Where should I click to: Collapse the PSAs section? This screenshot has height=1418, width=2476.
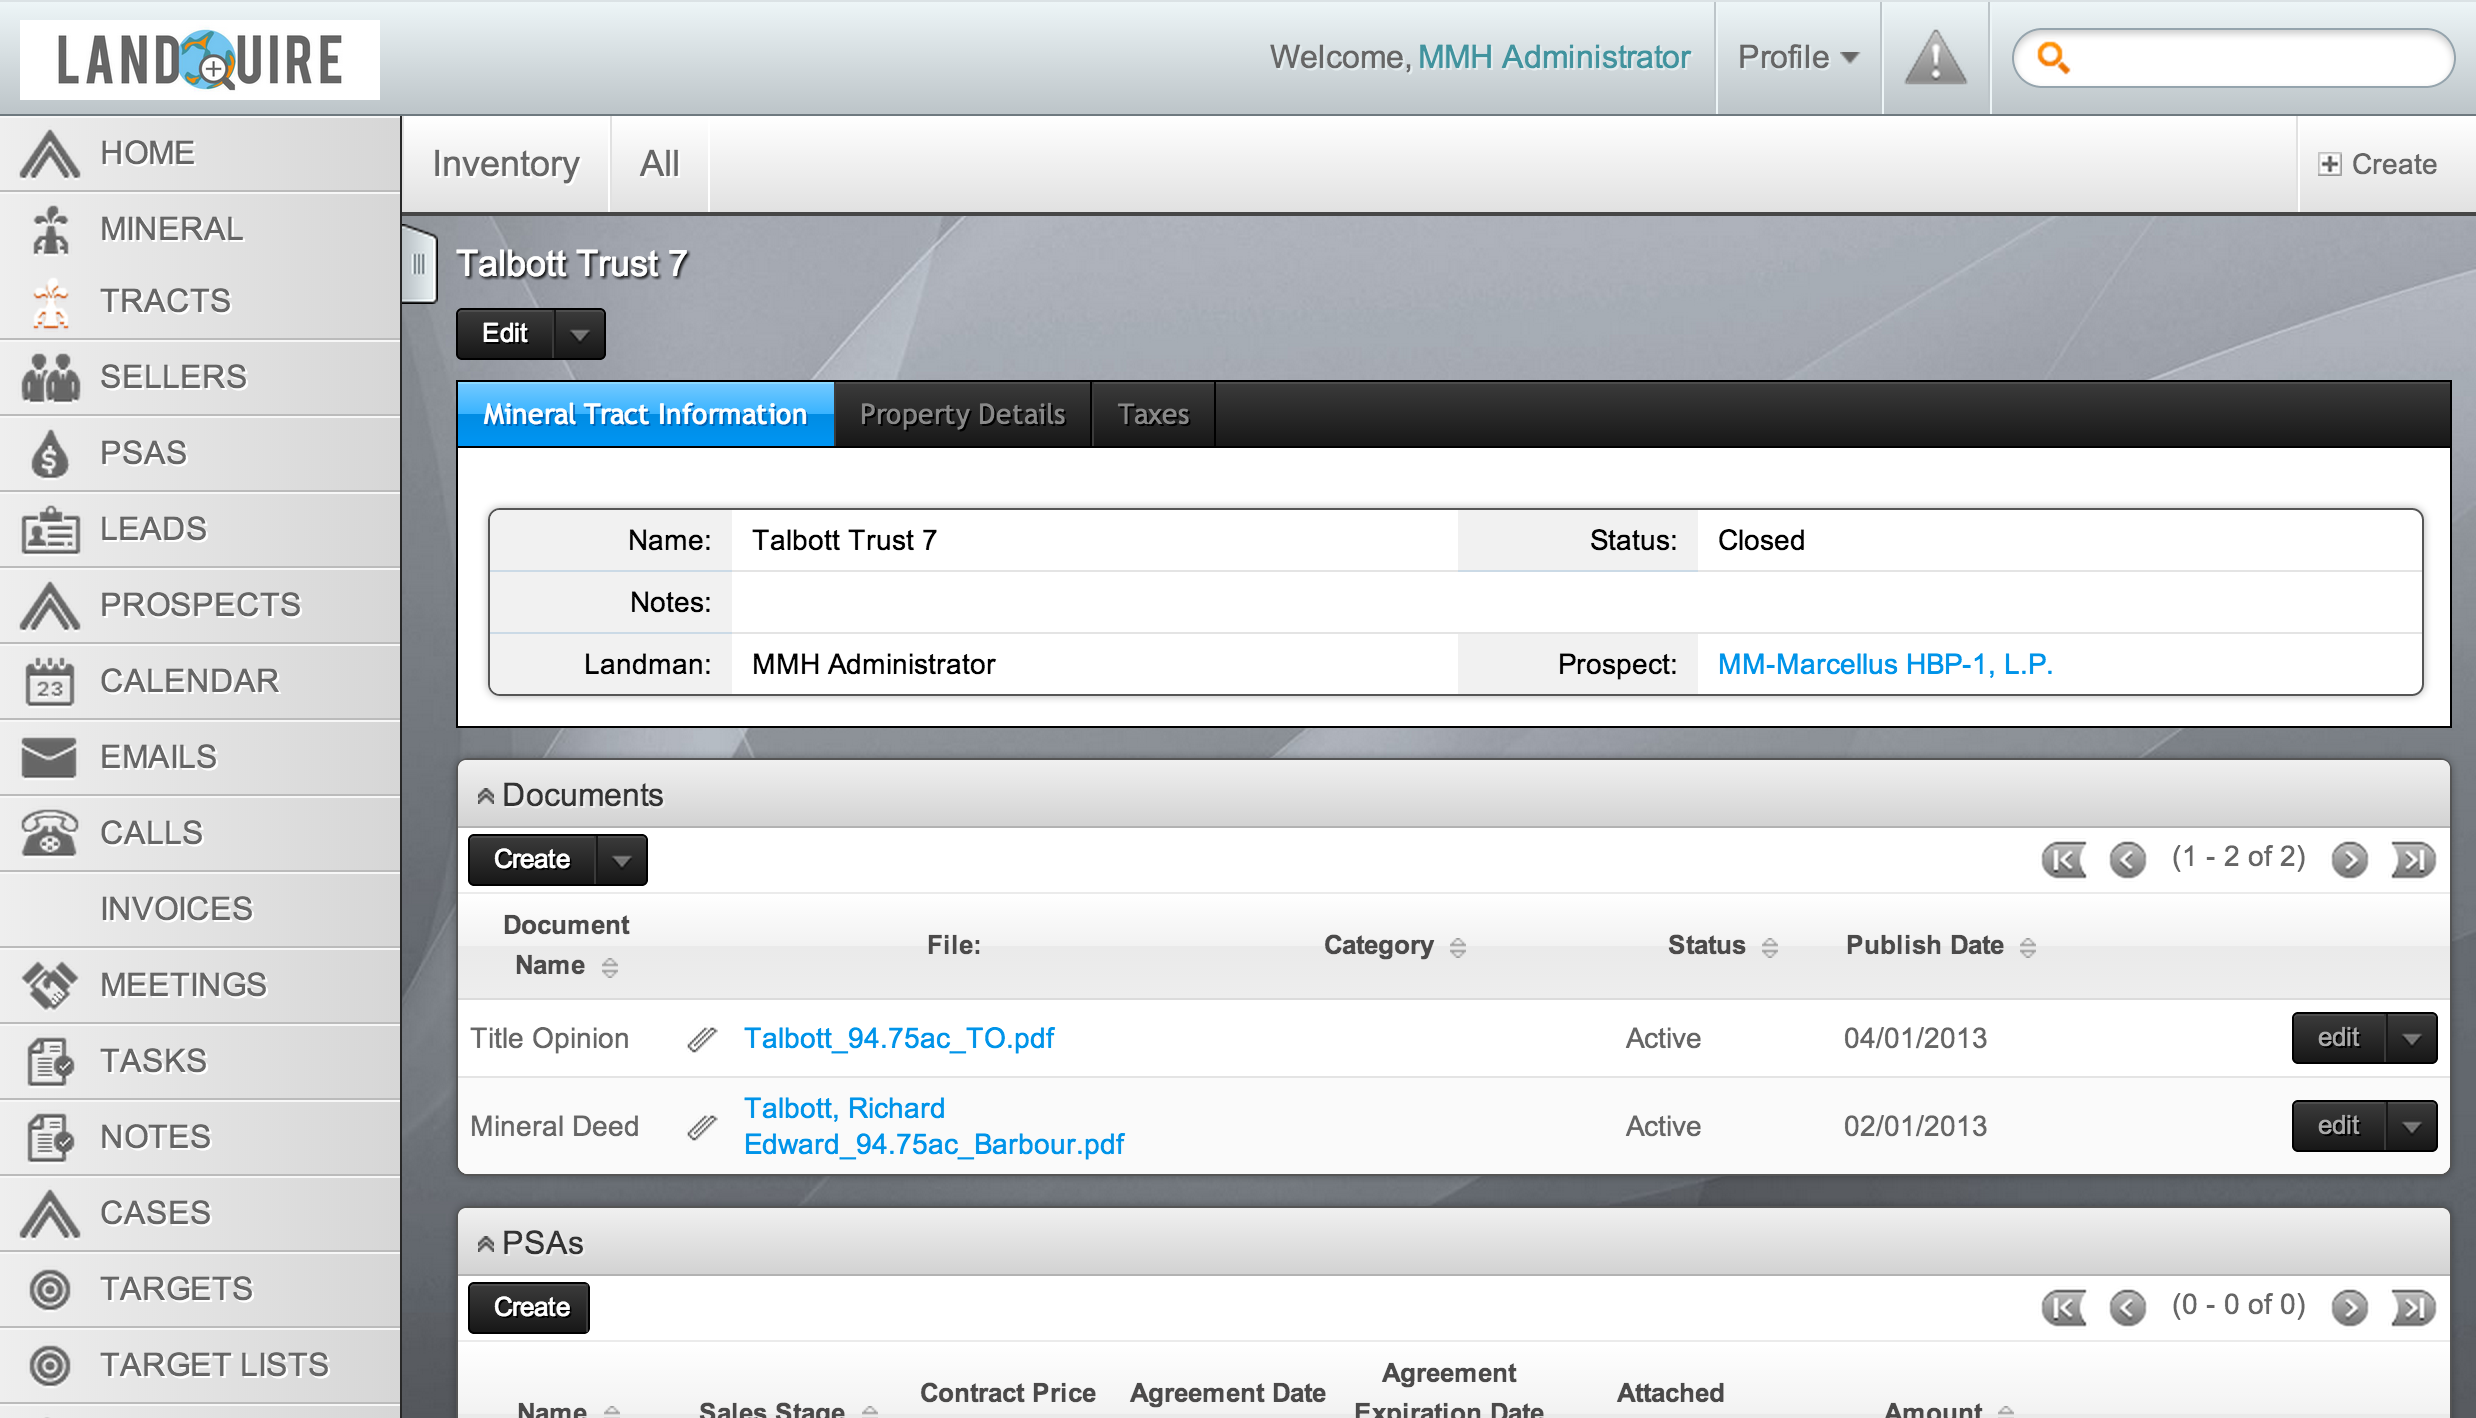tap(486, 1244)
